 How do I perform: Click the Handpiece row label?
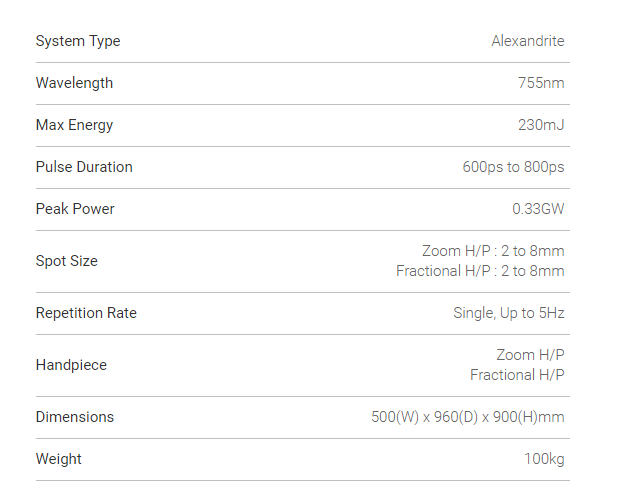tap(71, 365)
